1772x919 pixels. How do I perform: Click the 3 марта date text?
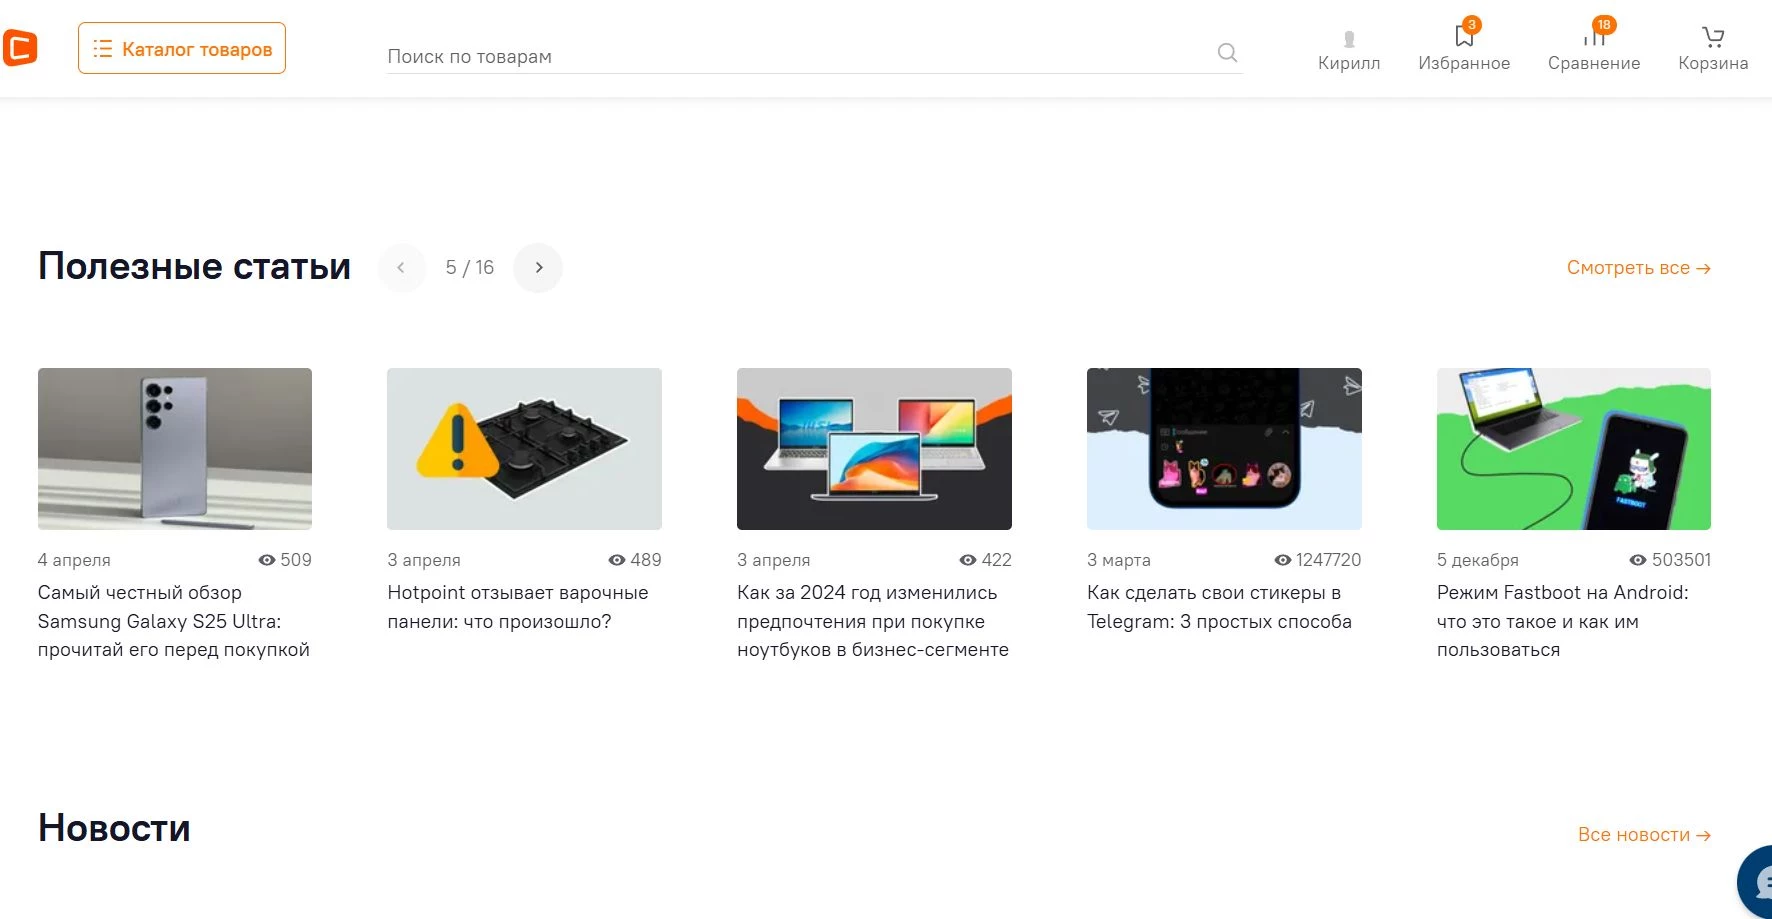tap(1119, 560)
